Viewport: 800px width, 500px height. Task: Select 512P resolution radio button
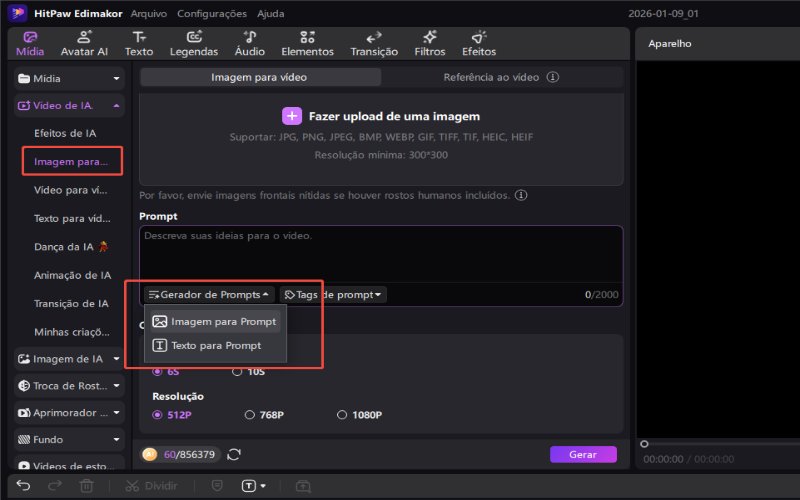point(158,415)
